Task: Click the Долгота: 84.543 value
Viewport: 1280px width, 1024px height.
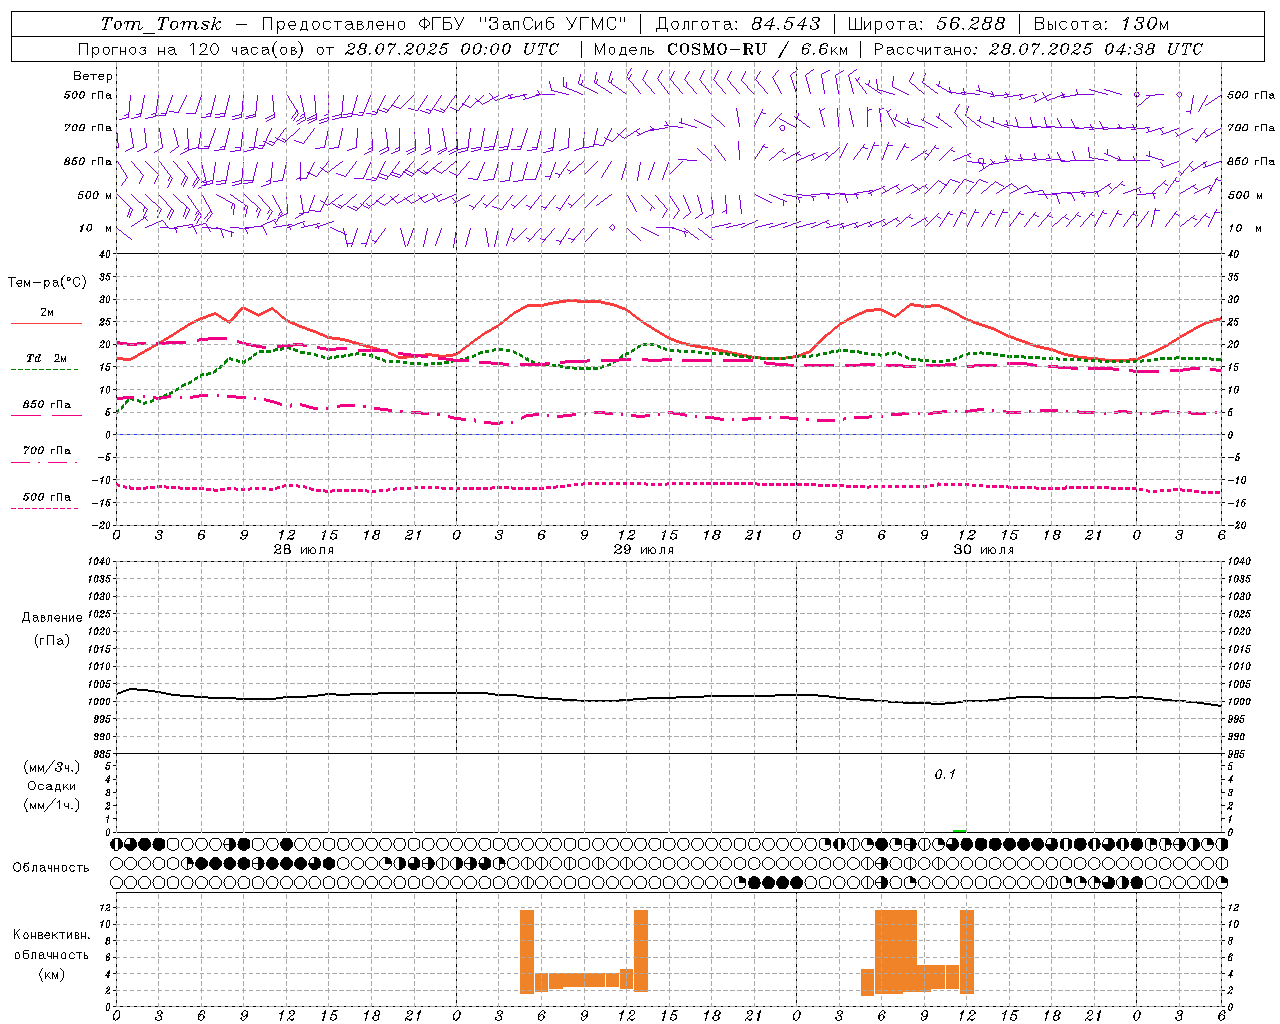Action: point(738,24)
